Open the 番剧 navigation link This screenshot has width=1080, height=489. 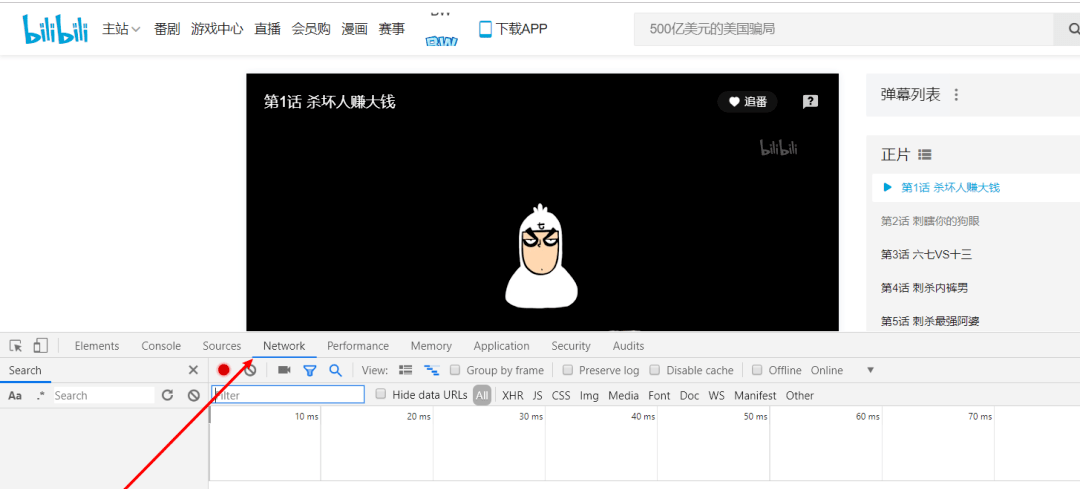(x=167, y=29)
